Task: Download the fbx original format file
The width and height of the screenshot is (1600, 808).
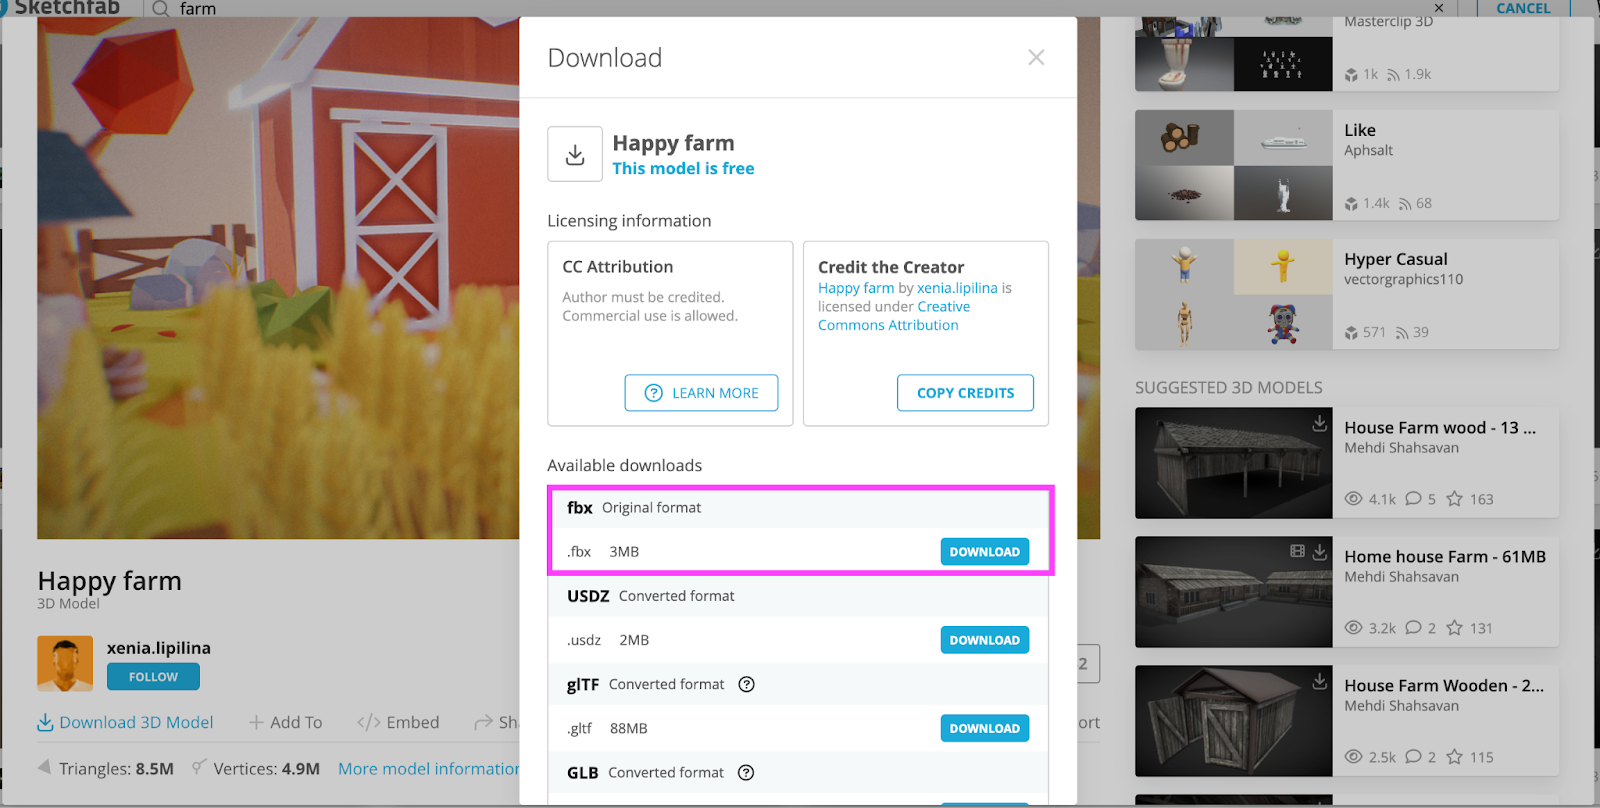Action: point(984,552)
